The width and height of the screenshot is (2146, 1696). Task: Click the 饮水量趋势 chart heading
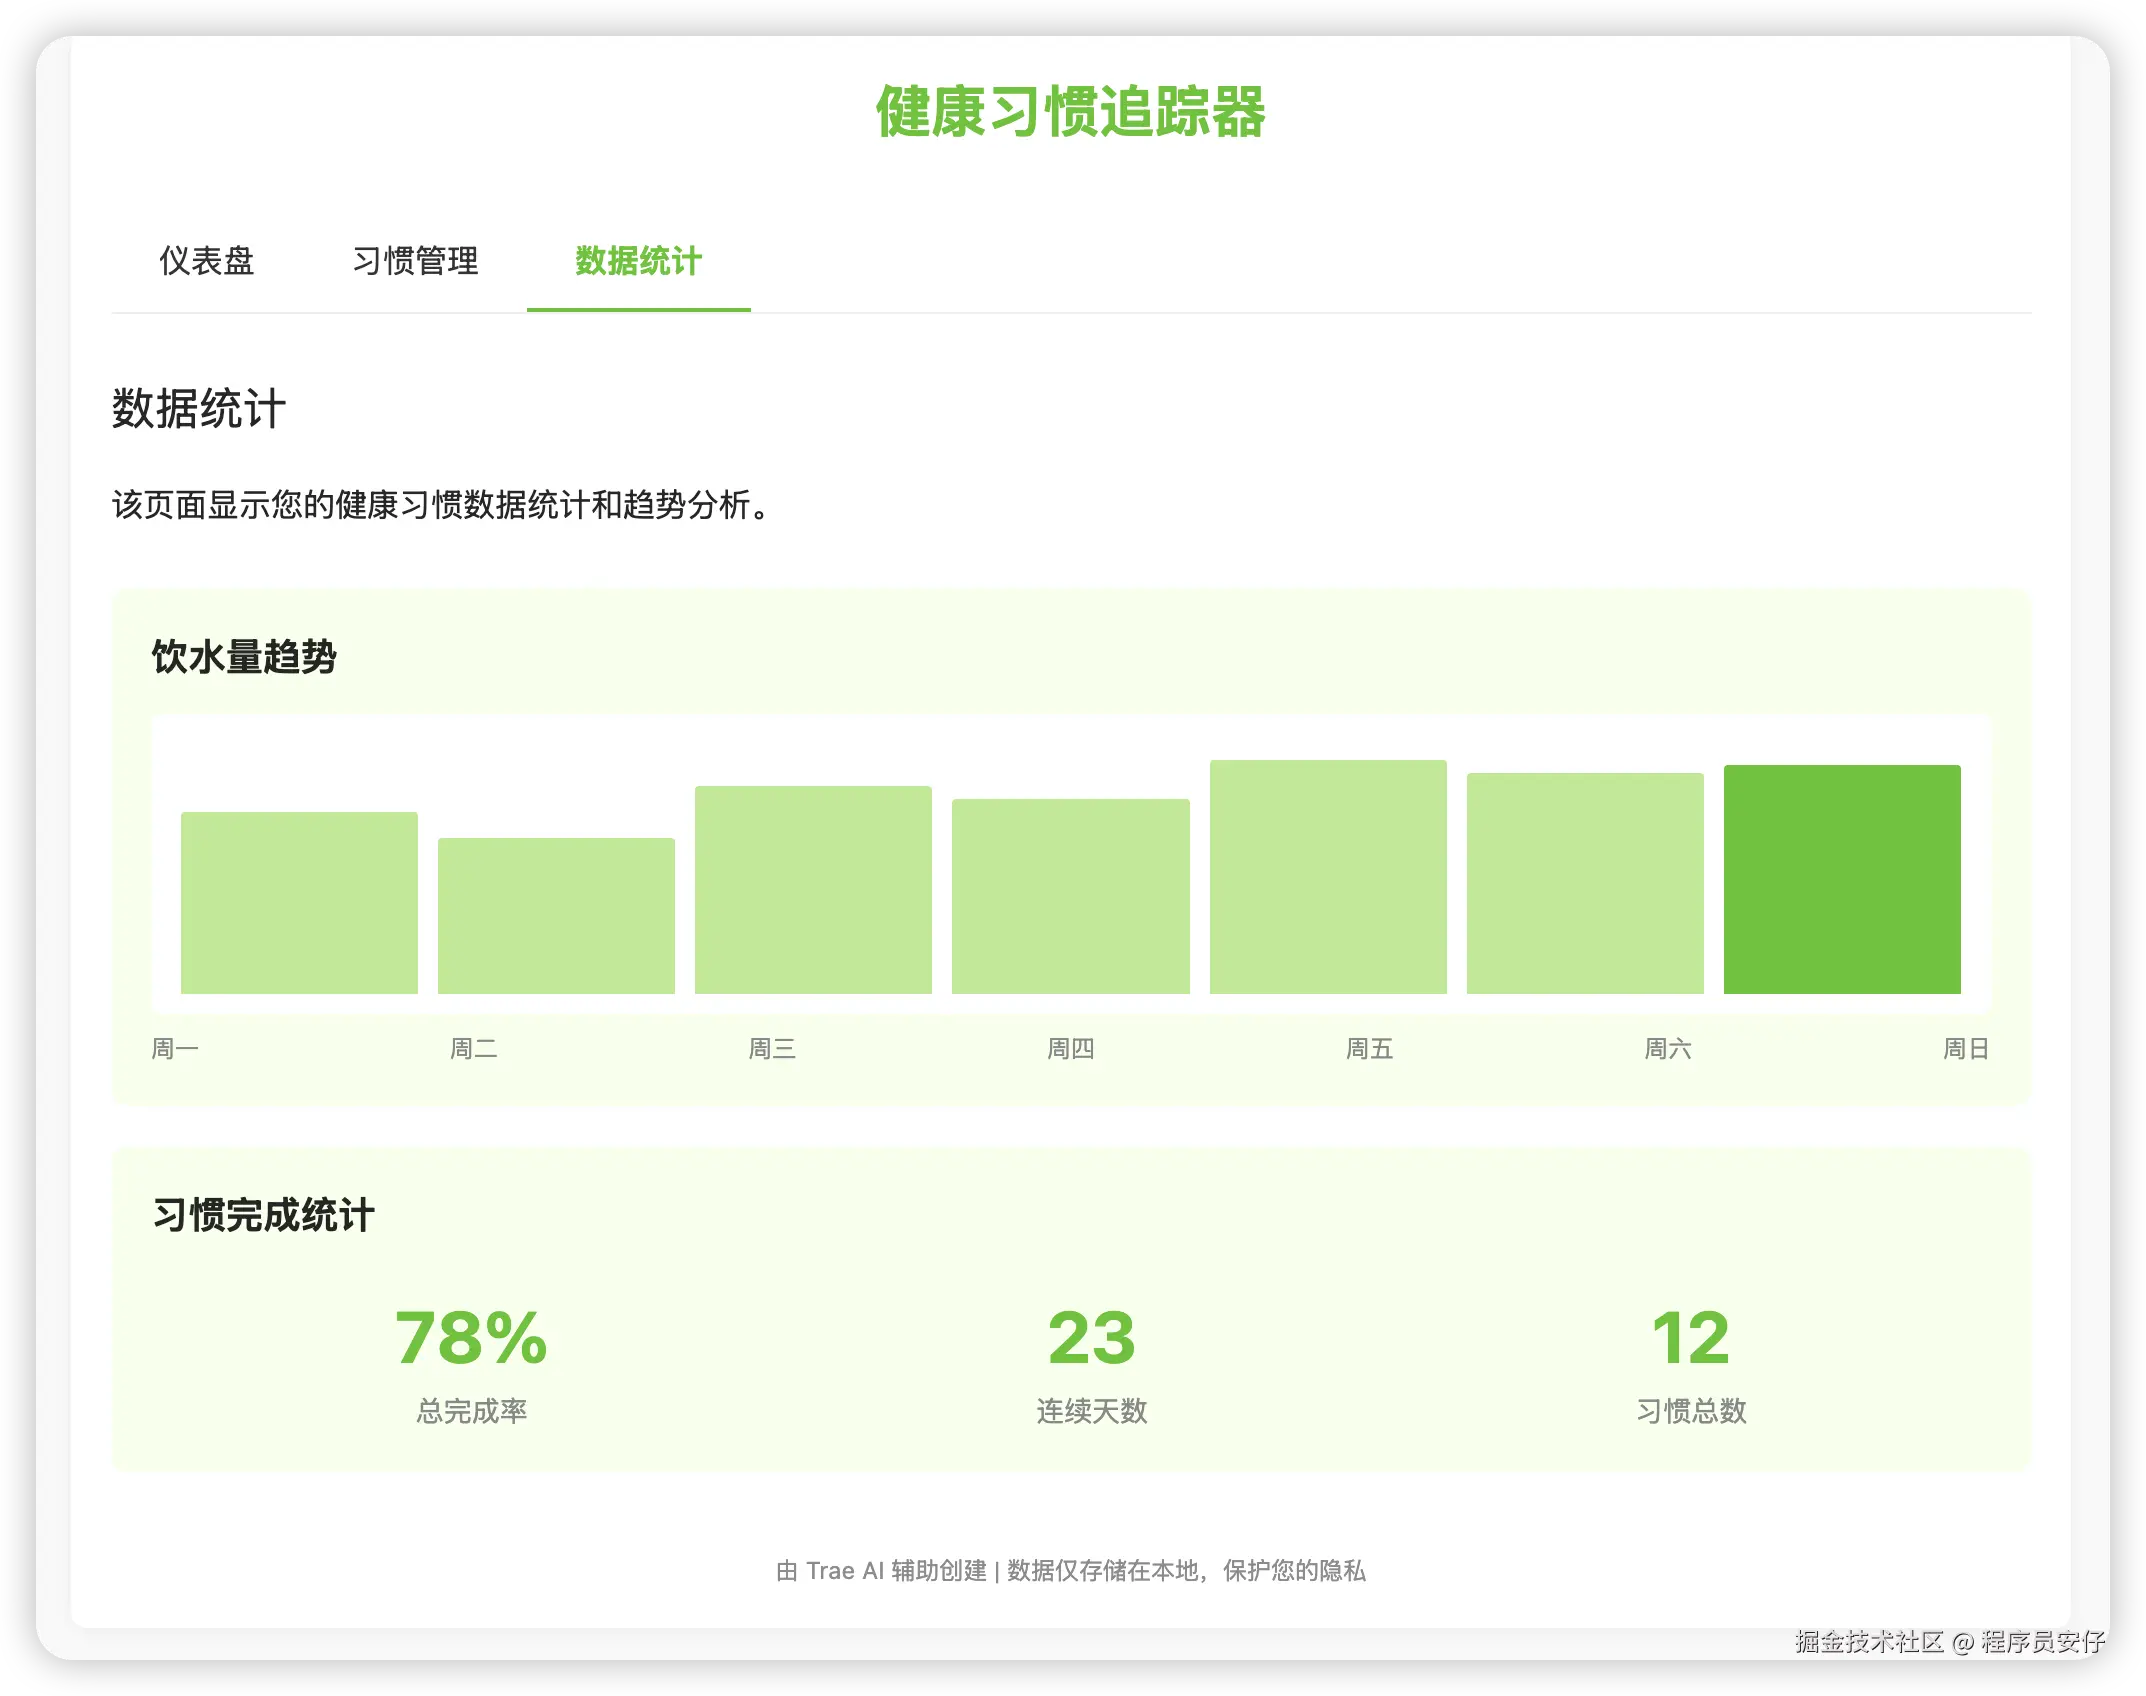[244, 657]
